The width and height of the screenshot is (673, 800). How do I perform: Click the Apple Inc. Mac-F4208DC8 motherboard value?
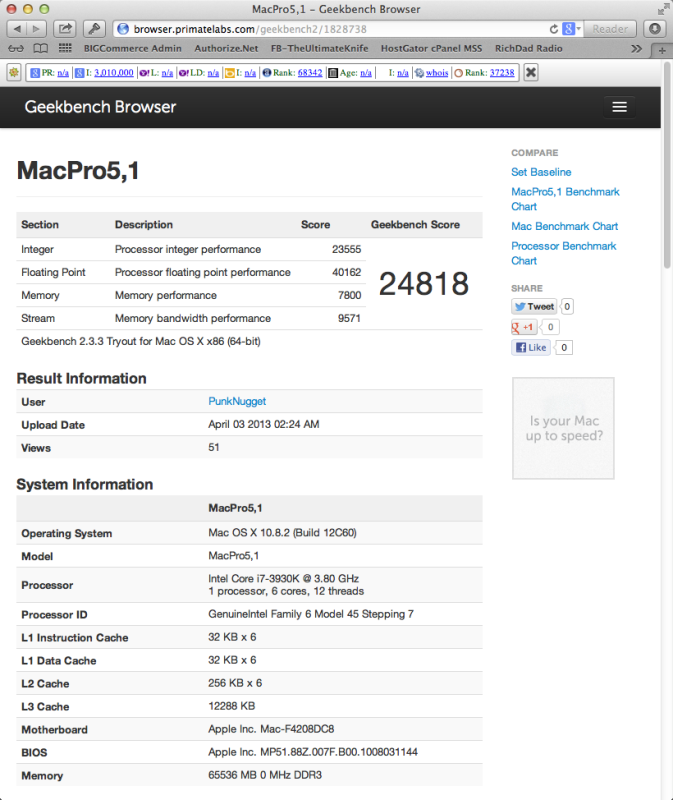[271, 729]
